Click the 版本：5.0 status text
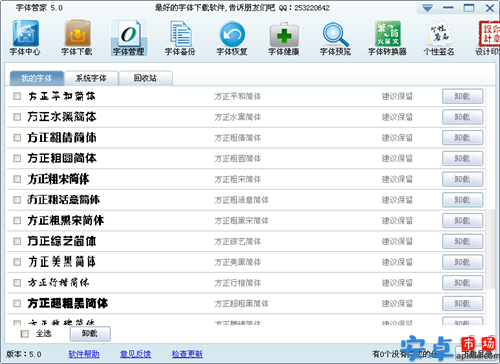This screenshot has width=500, height=364. 24,354
